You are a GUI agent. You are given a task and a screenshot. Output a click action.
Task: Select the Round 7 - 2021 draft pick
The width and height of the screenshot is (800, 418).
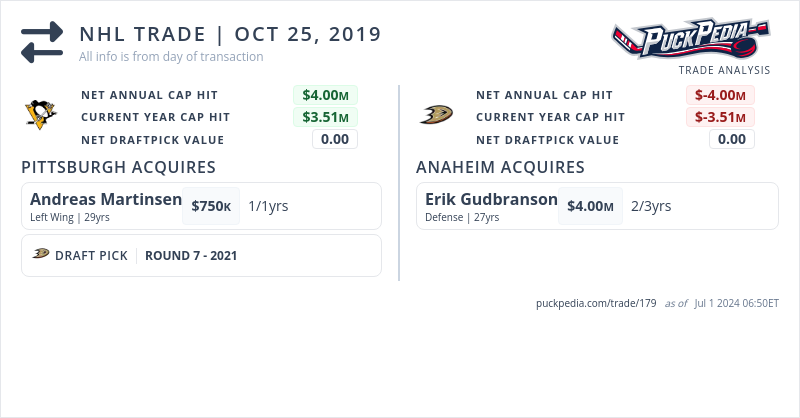point(191,255)
